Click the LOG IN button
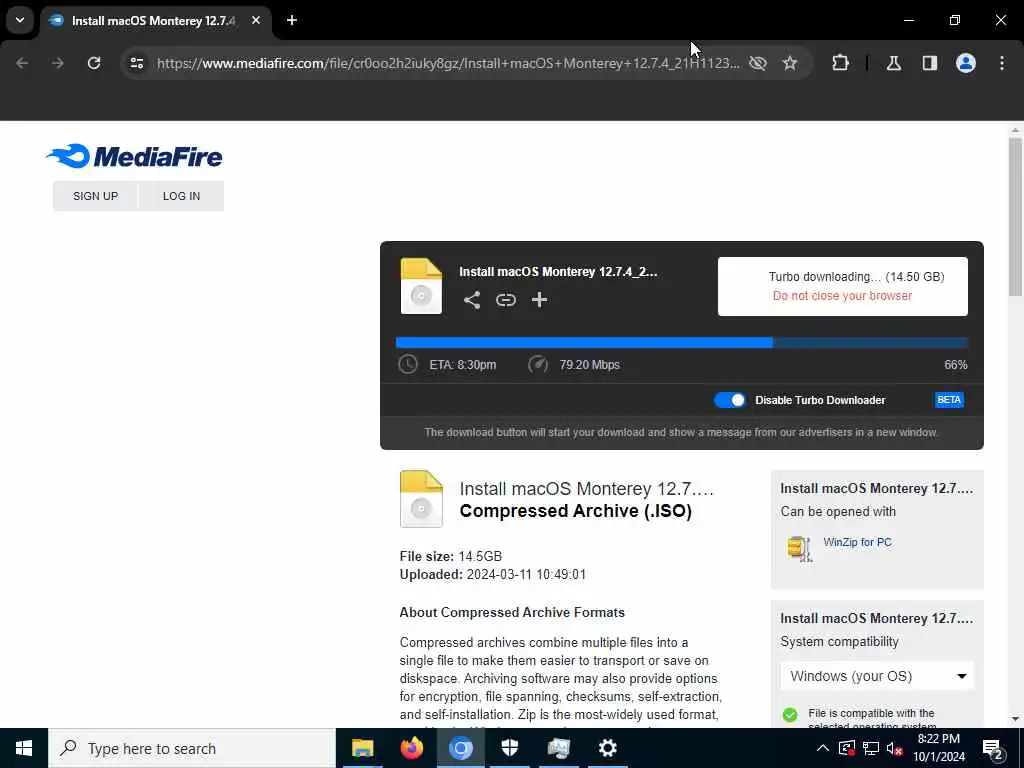This screenshot has width=1024, height=768. [x=182, y=196]
